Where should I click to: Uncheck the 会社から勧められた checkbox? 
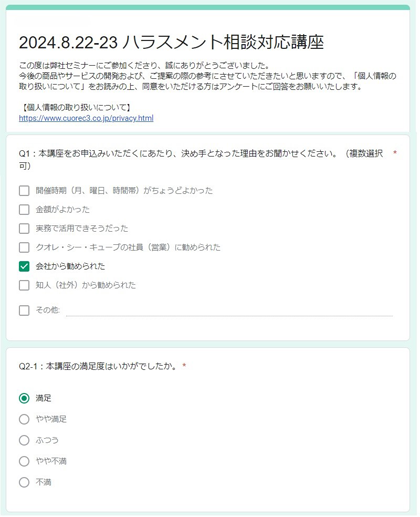pyautogui.click(x=24, y=267)
